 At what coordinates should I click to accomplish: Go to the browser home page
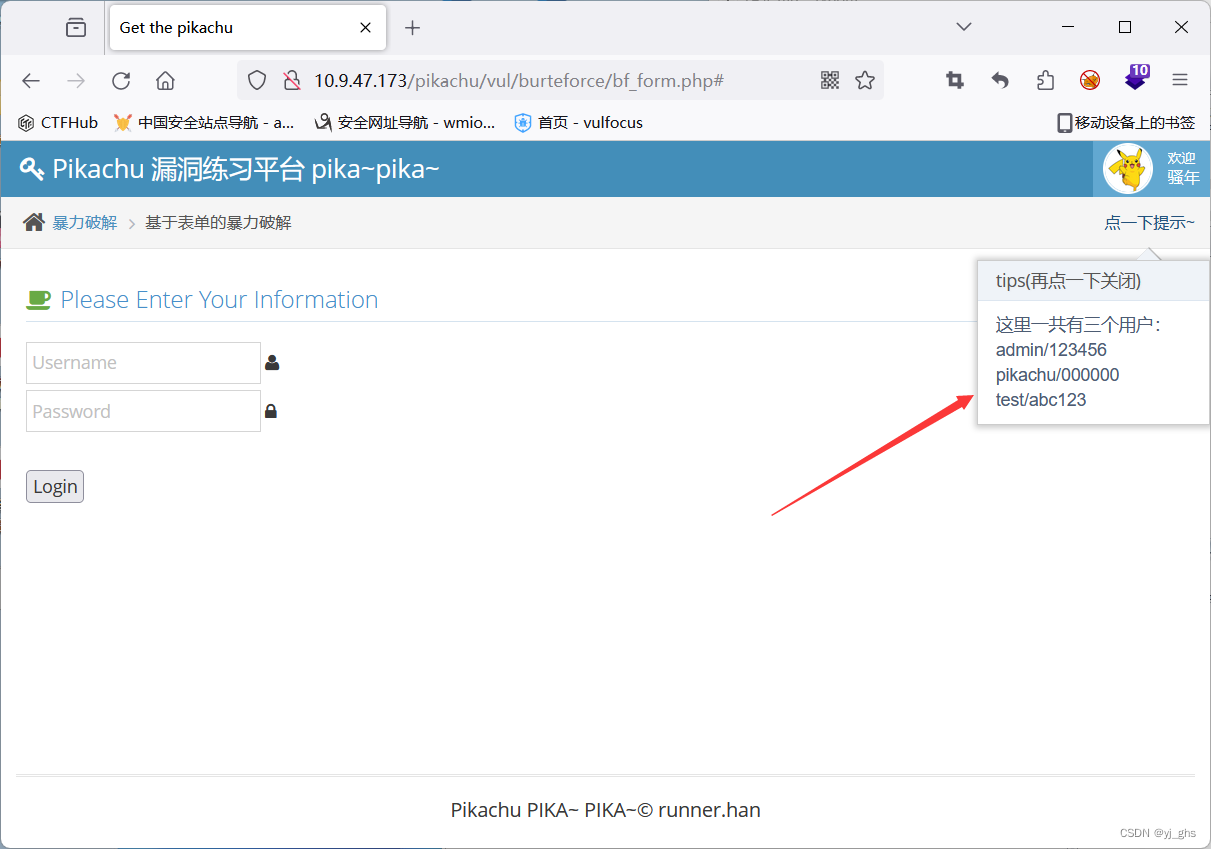click(166, 81)
